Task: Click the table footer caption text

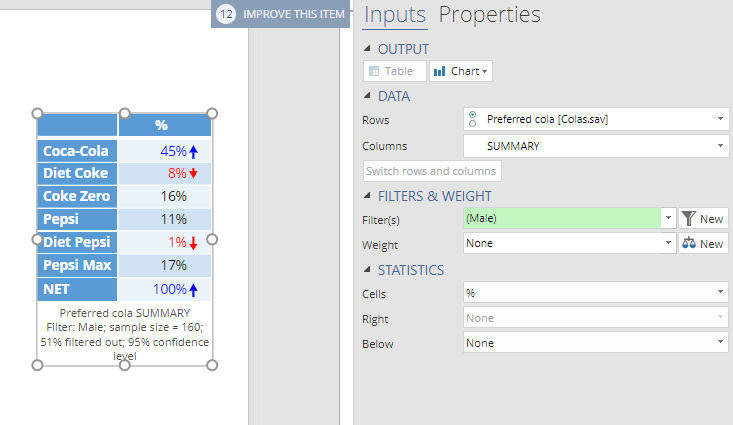Action: tap(124, 334)
